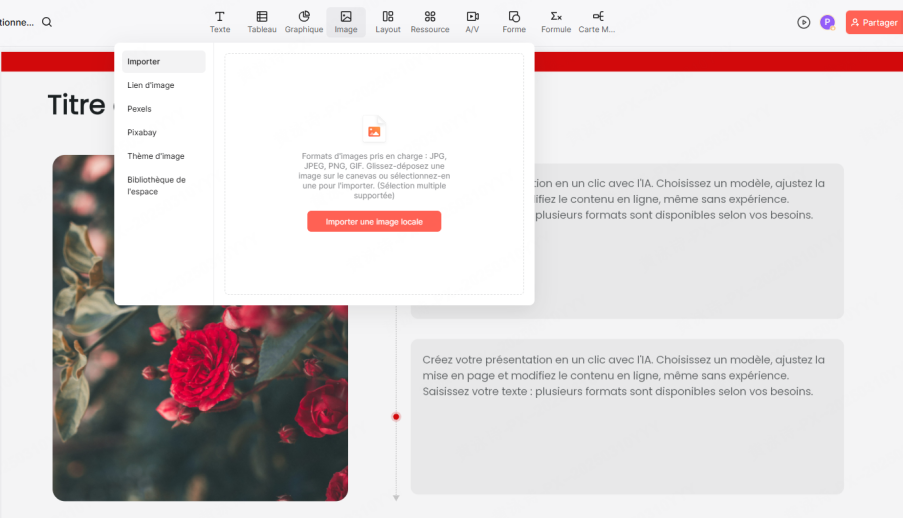The height and width of the screenshot is (518, 903).
Task: Open the Layout tool
Action: point(388,21)
